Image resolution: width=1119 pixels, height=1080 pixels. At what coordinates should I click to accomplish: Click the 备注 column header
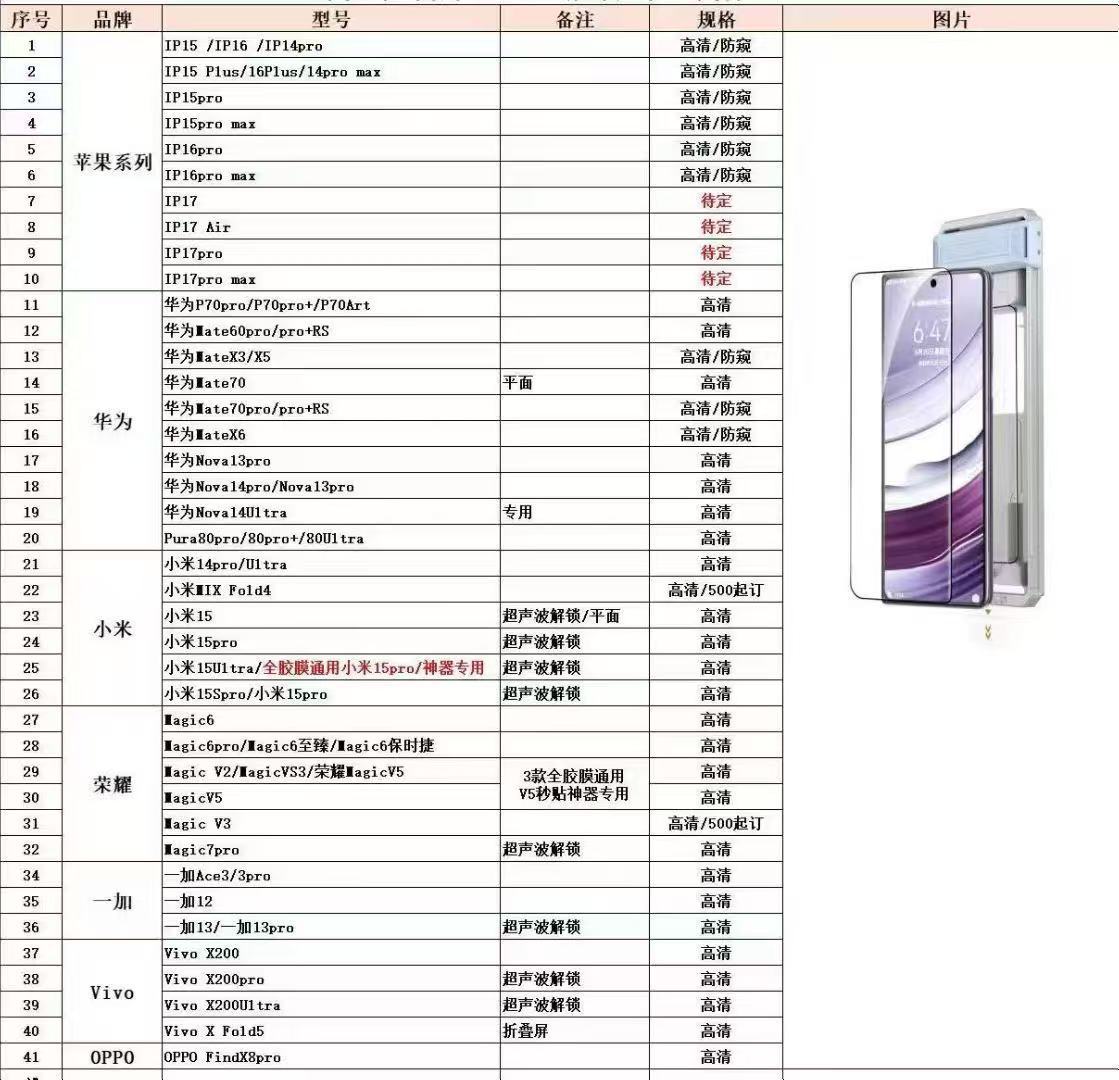tap(575, 19)
